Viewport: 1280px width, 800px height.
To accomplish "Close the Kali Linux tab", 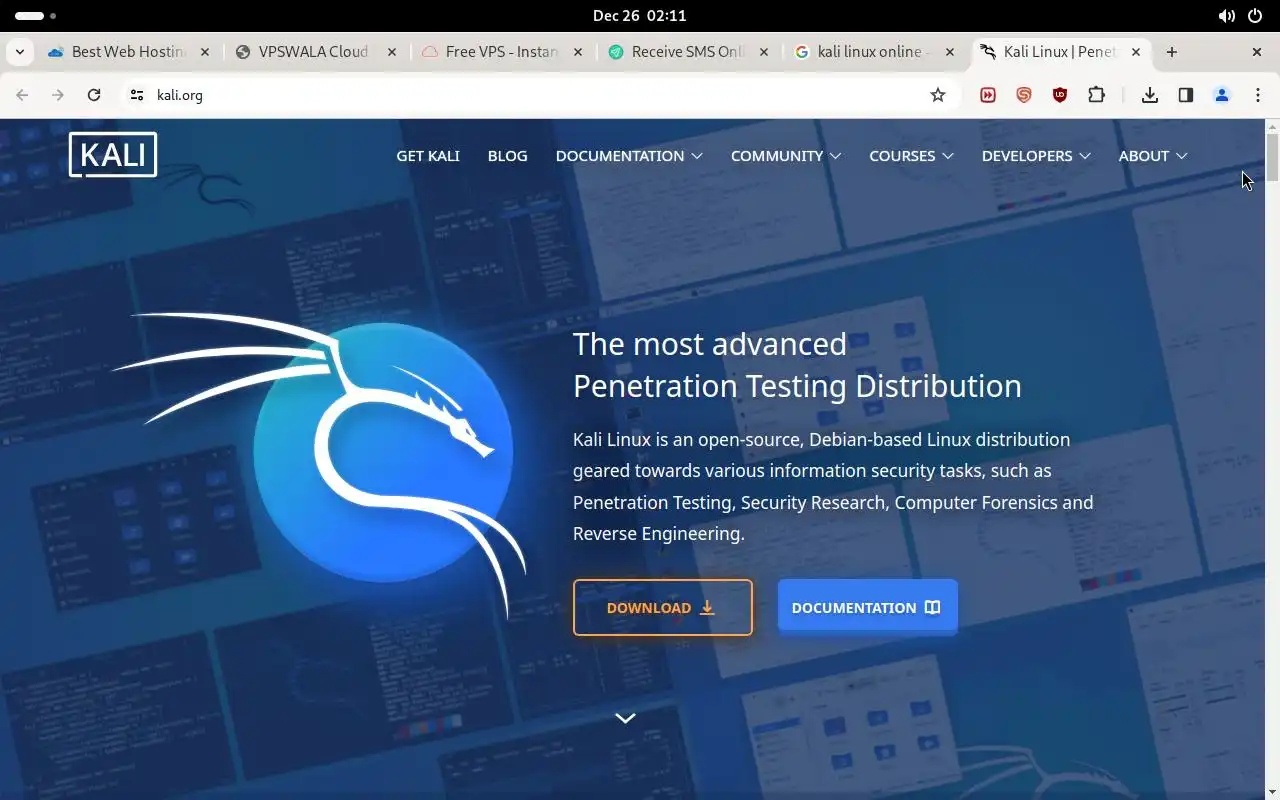I will [1136, 52].
